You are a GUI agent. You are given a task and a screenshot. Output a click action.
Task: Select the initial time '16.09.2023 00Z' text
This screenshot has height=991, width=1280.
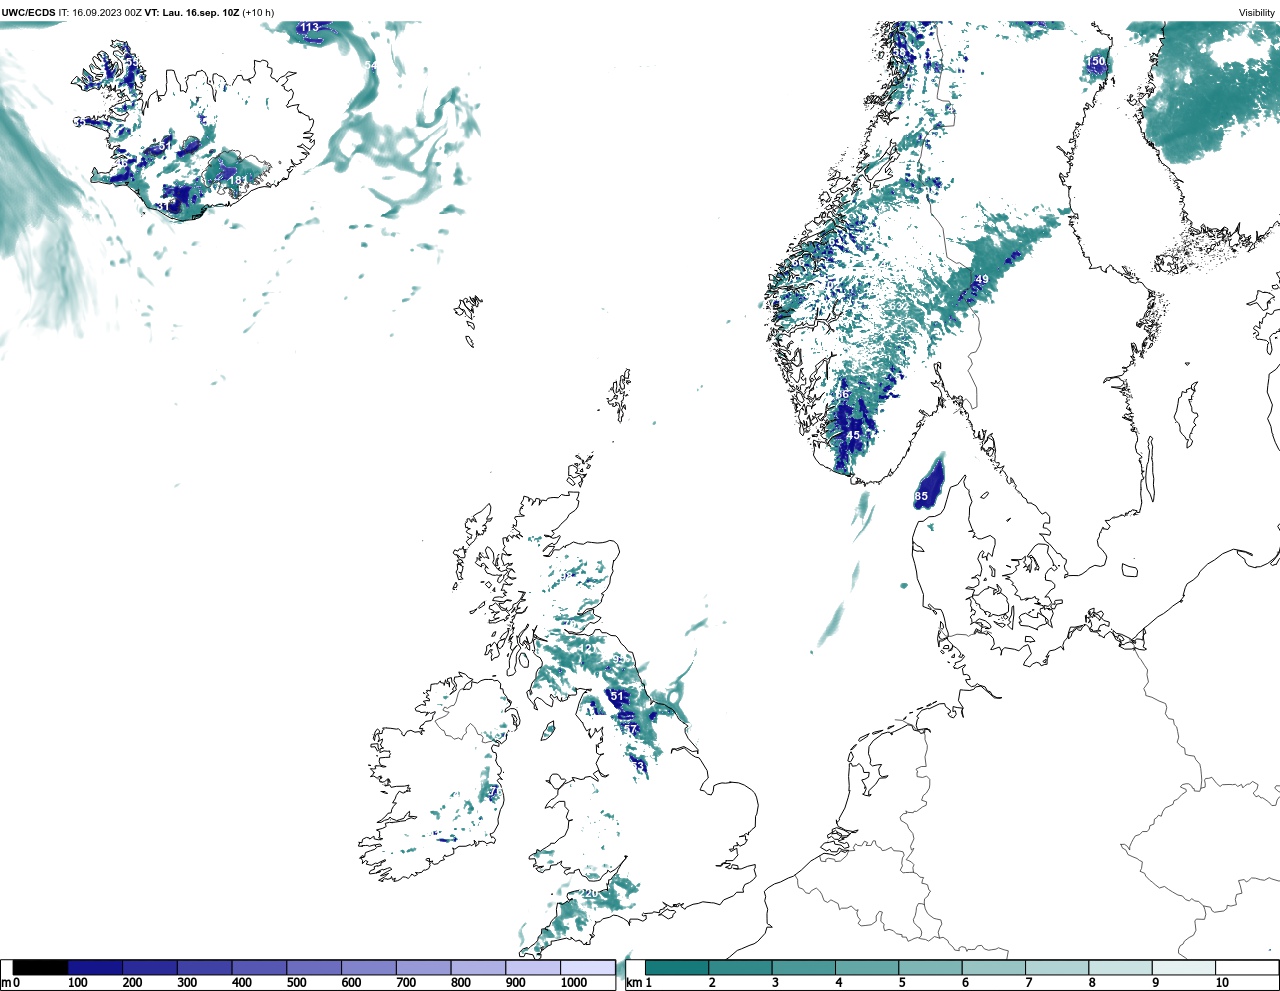pos(106,13)
